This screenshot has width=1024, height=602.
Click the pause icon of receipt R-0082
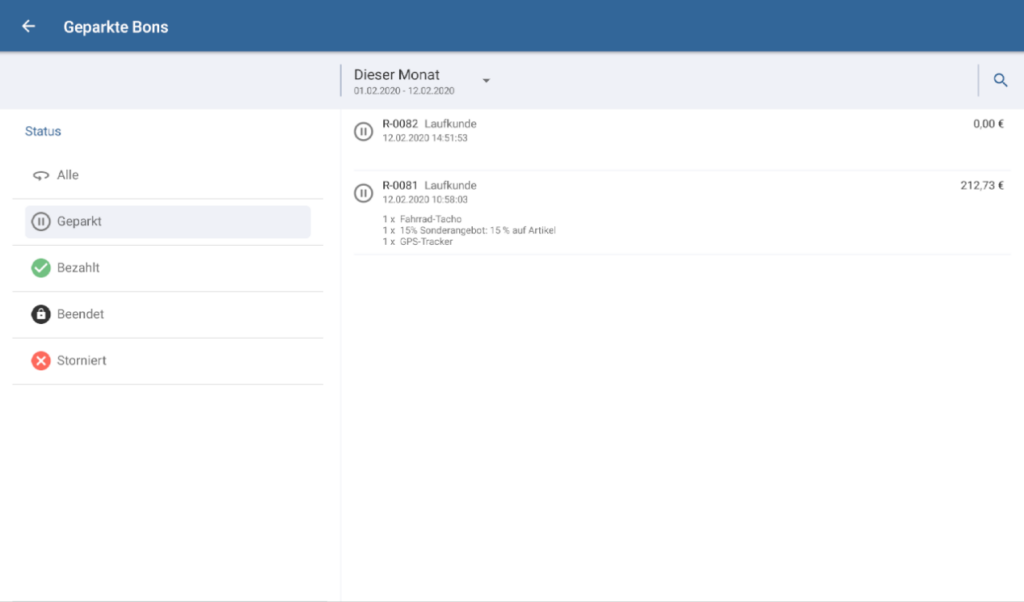364,131
